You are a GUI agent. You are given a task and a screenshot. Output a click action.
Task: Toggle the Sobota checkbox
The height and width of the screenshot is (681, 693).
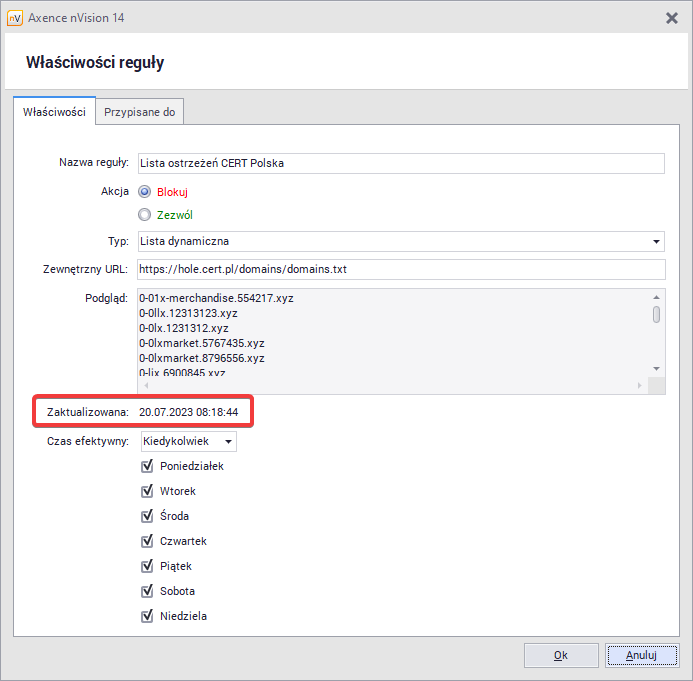tap(147, 591)
